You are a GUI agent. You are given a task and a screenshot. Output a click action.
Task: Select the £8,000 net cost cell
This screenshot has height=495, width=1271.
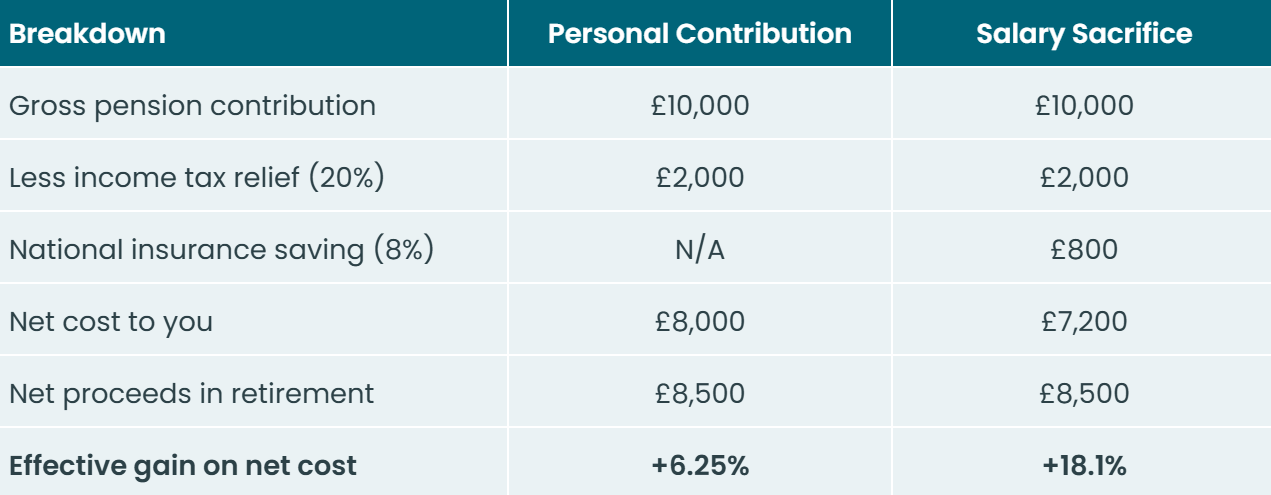[700, 321]
